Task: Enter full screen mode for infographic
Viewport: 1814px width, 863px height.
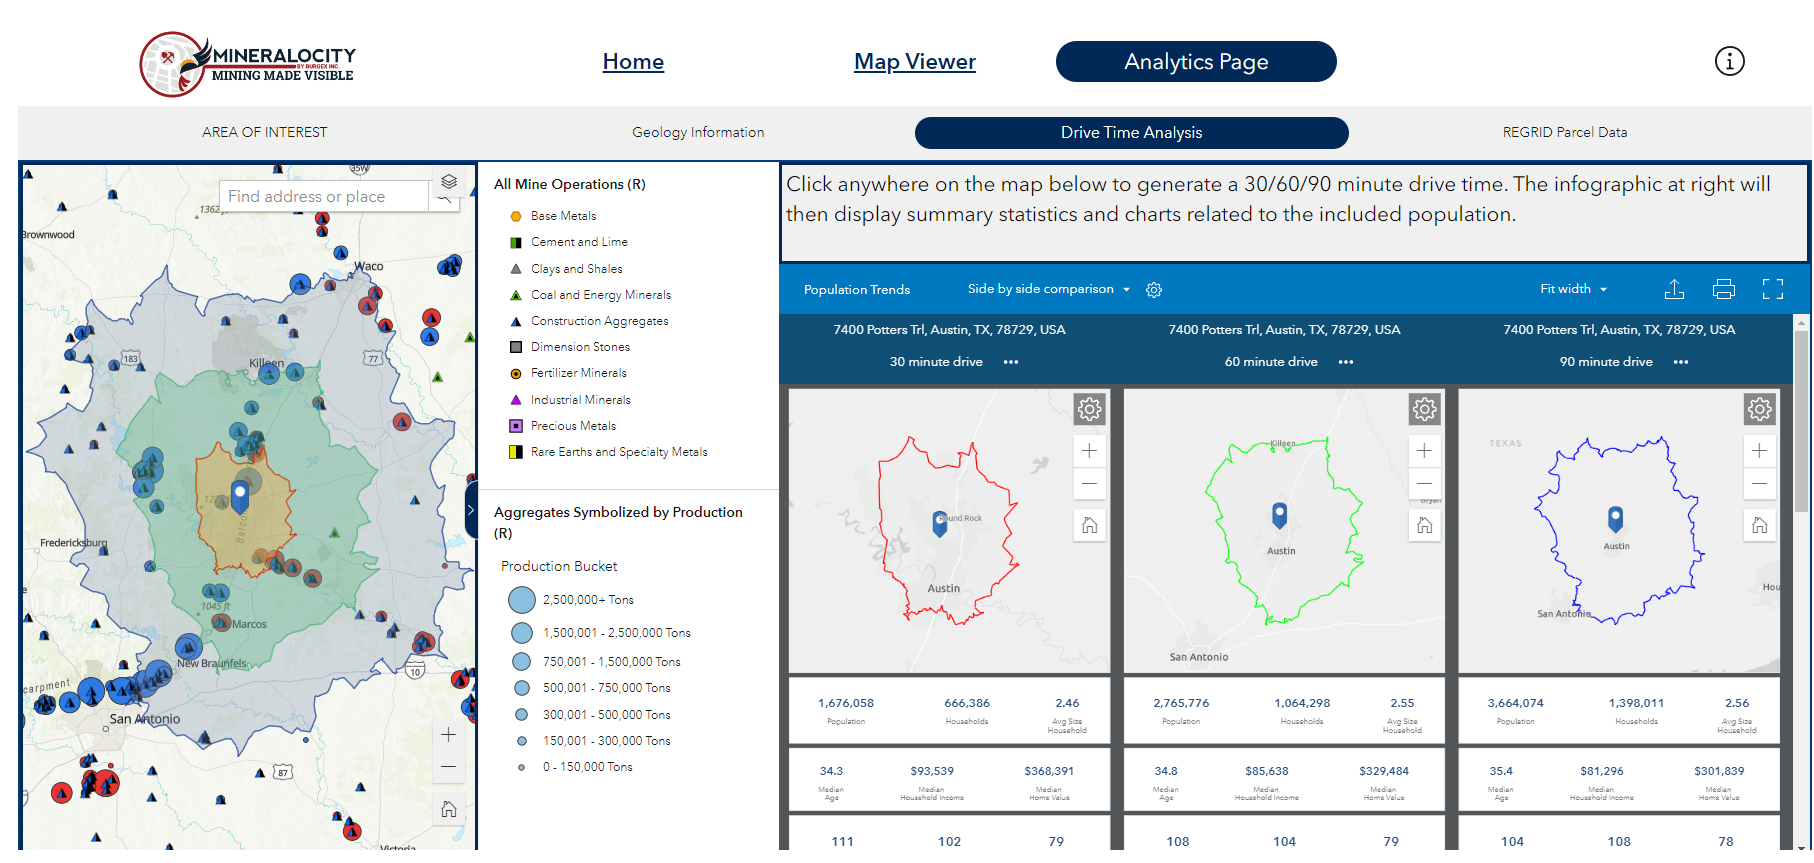Action: [1772, 289]
